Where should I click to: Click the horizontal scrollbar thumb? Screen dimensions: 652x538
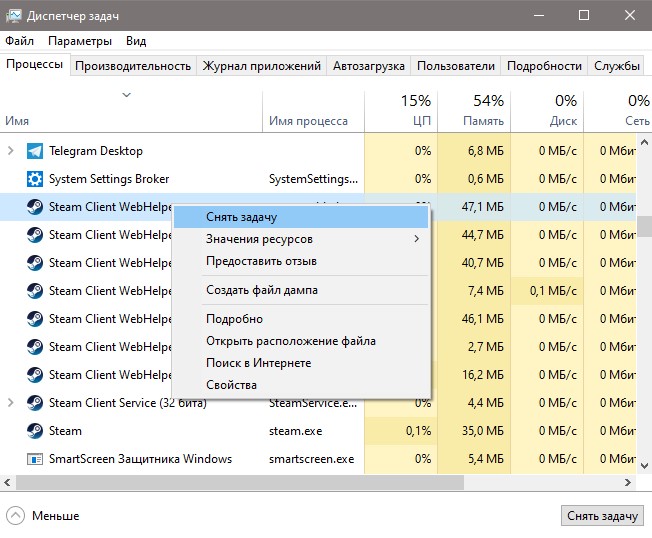(240, 483)
